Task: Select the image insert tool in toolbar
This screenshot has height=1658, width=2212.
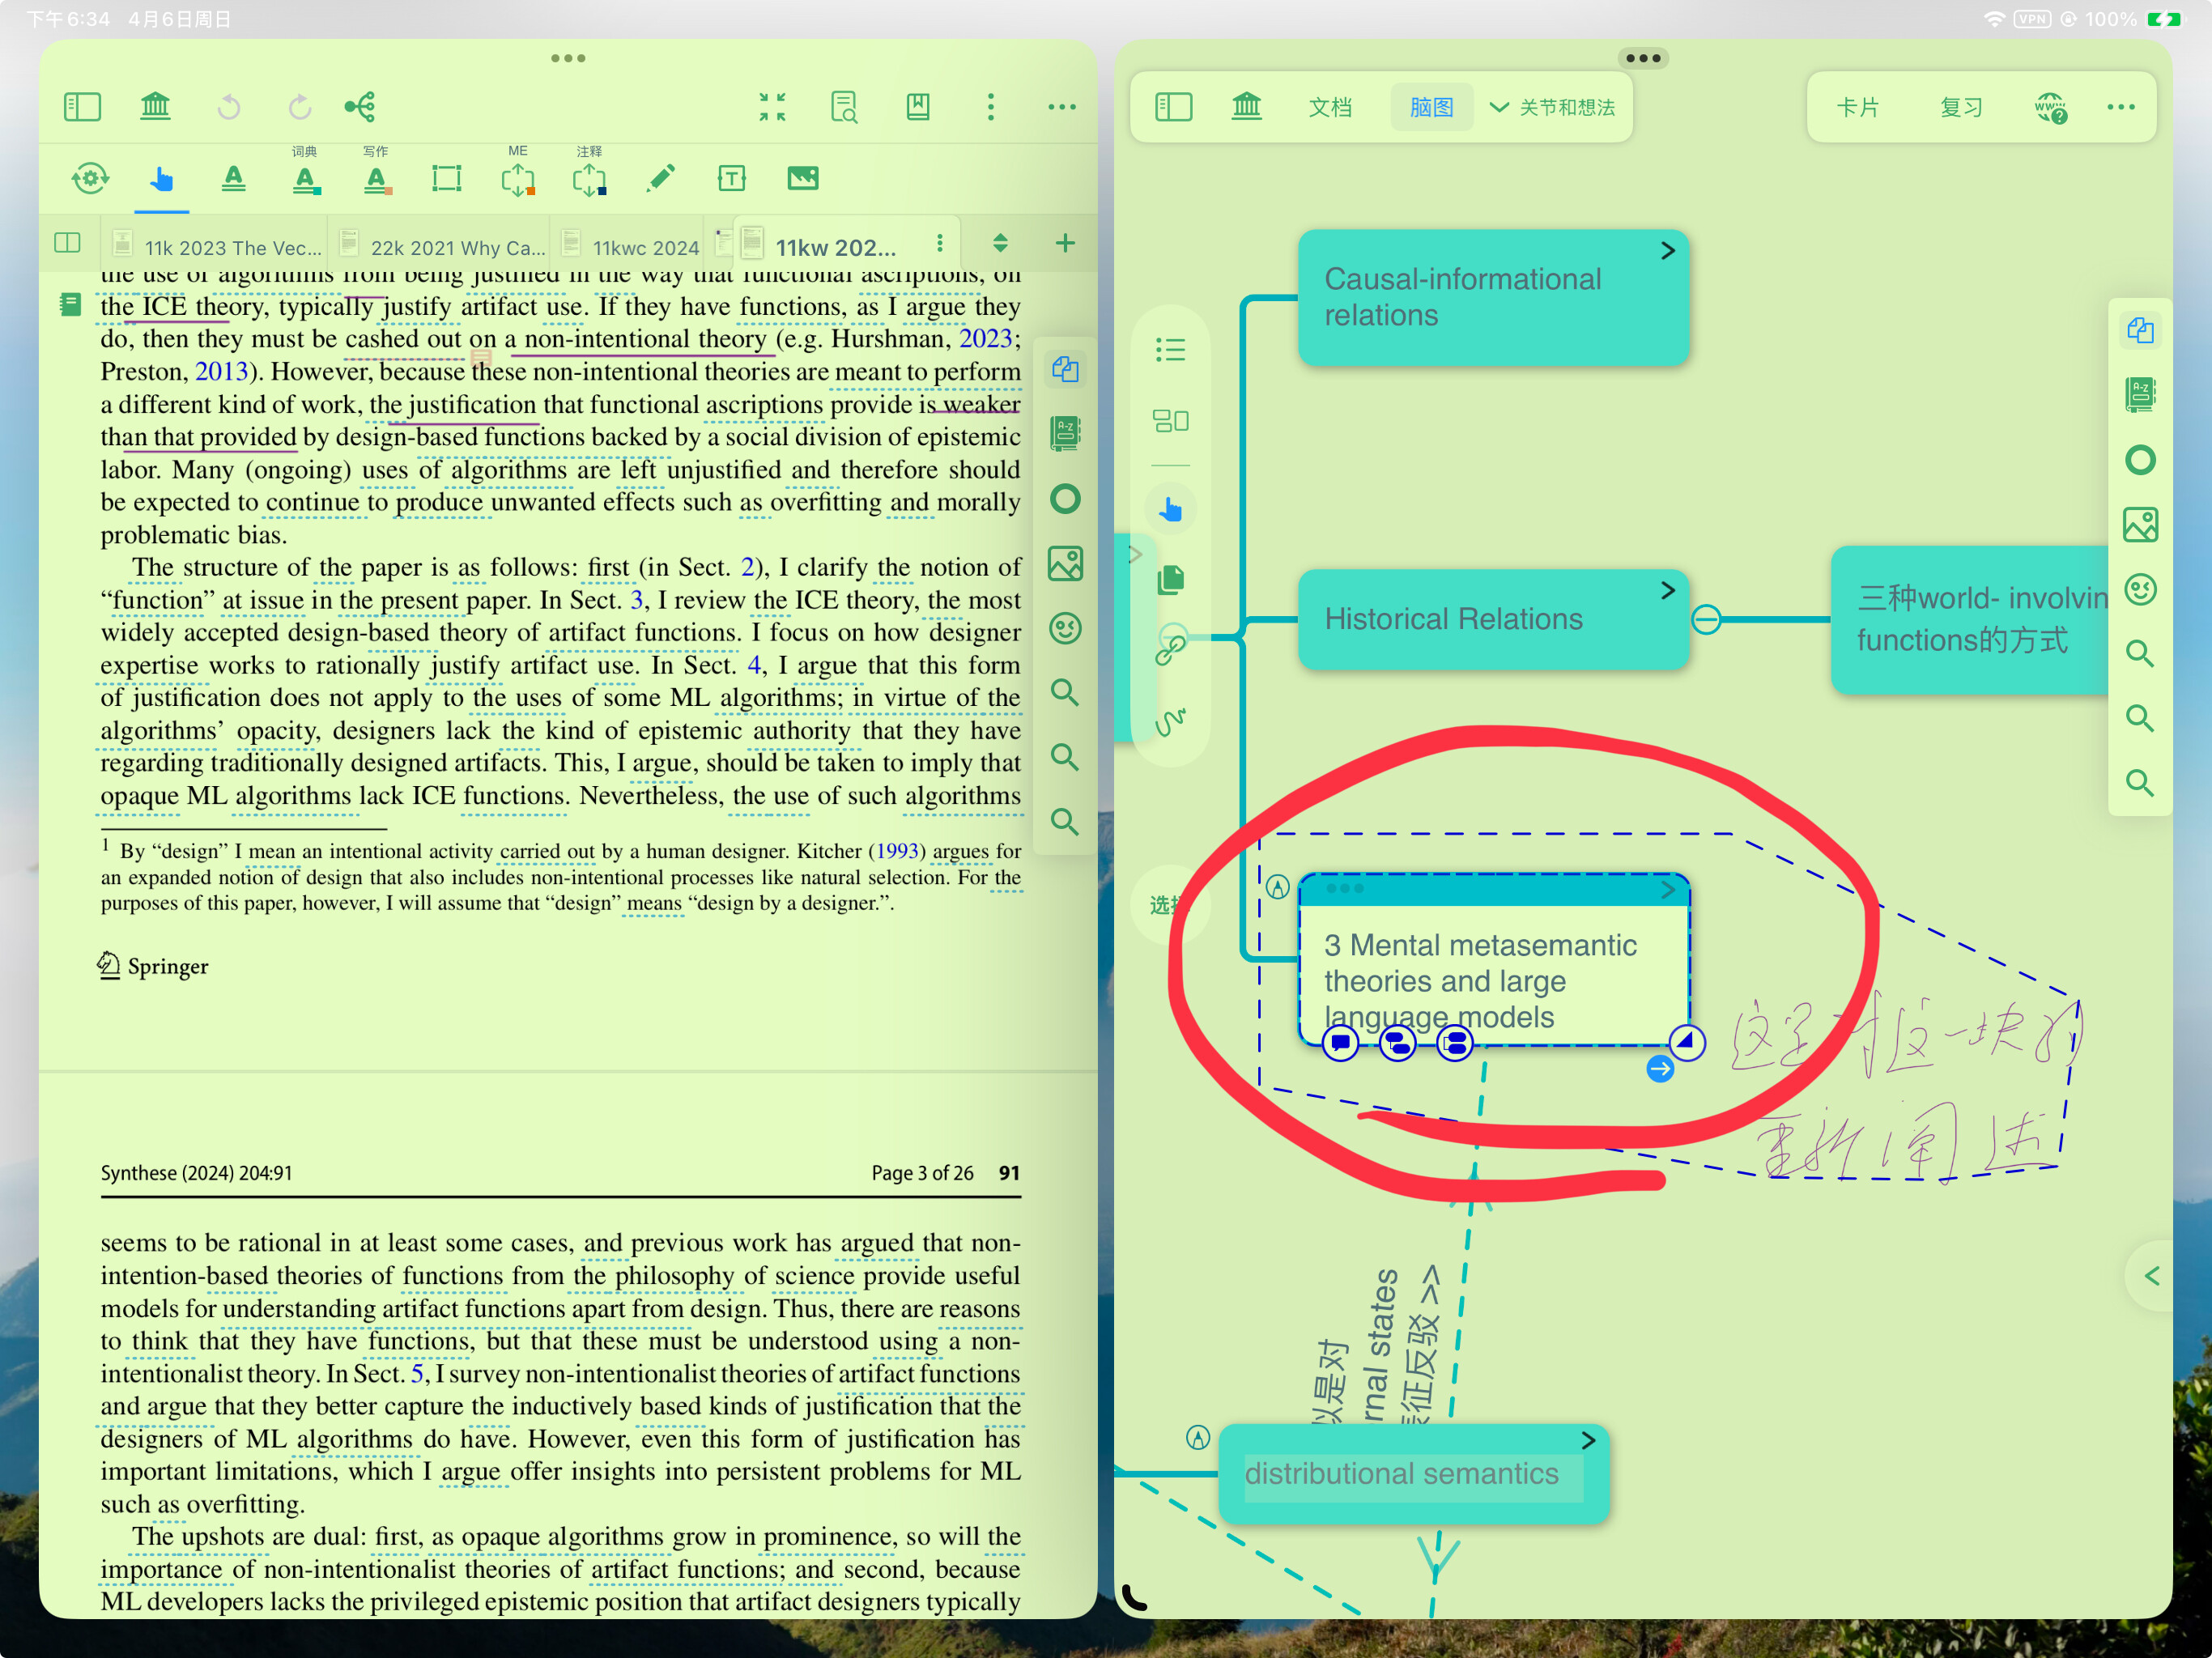Action: tap(803, 179)
